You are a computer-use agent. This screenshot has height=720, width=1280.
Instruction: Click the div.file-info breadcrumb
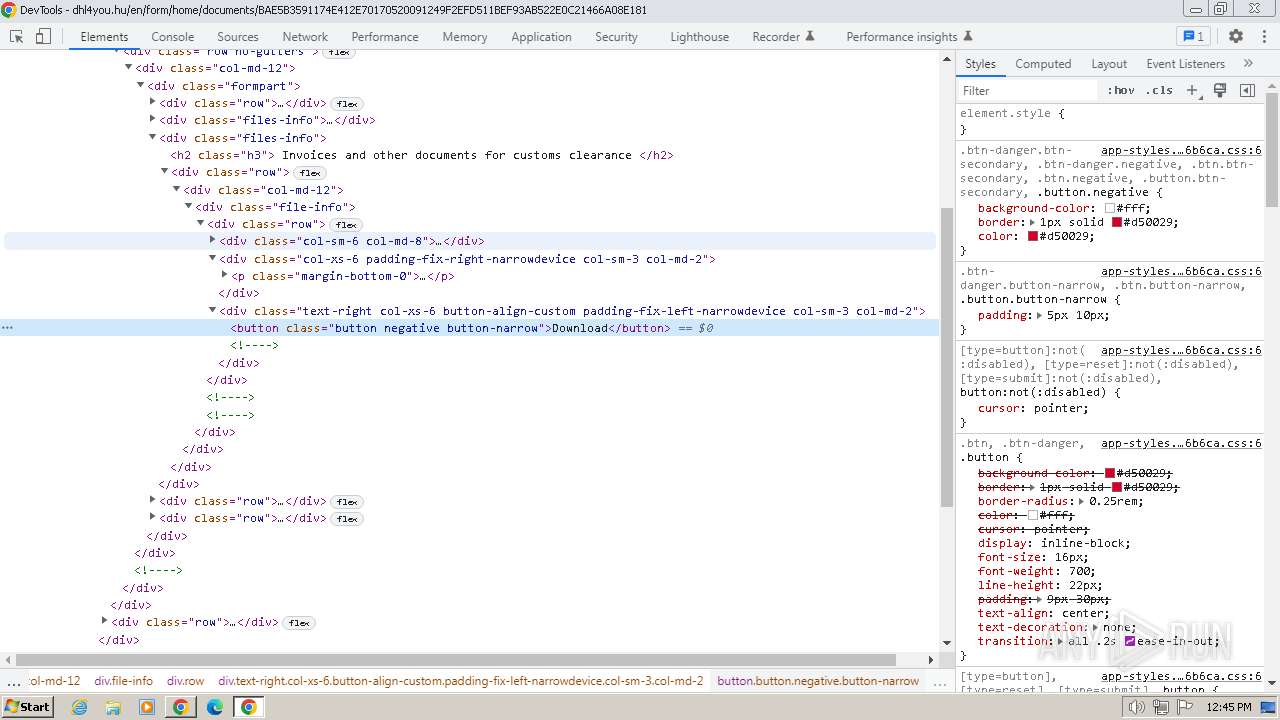(124, 681)
